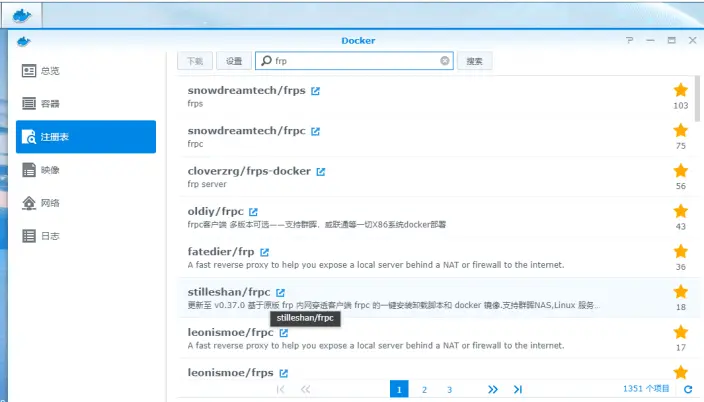Open the 网络 network section
Screen dimensions: 704x402
point(86,203)
